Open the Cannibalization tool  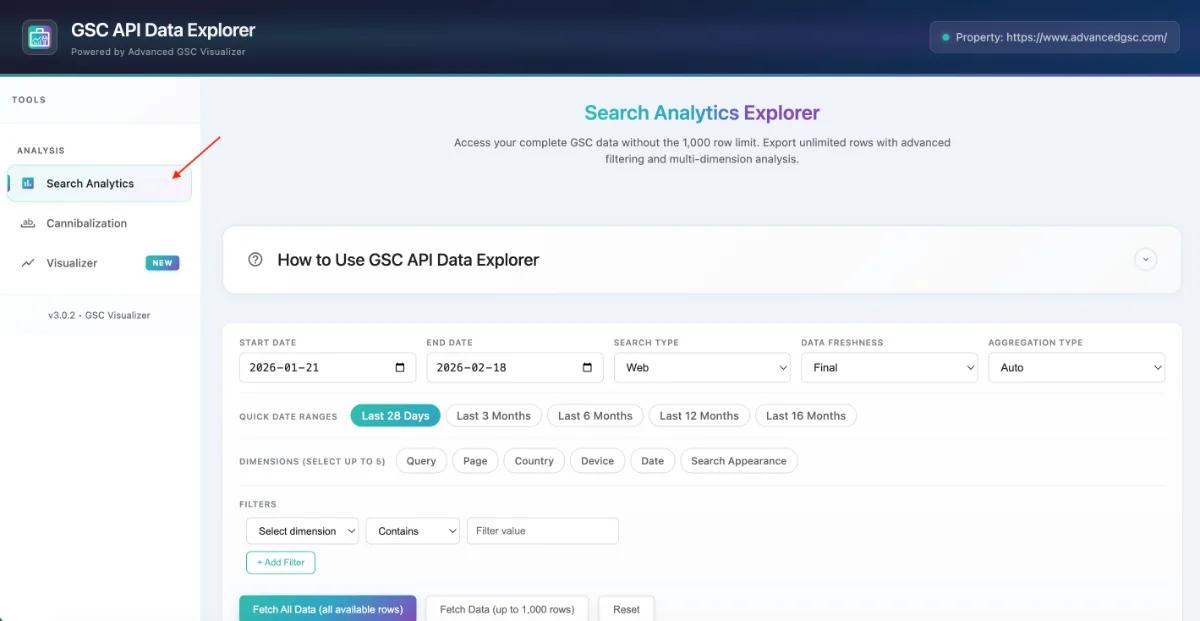(x=99, y=224)
